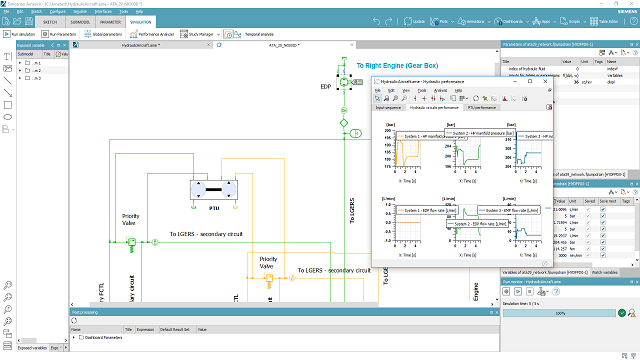Select the rectangle drawing tool in left sidebar
Screen dimensions: 640x360
(7, 105)
